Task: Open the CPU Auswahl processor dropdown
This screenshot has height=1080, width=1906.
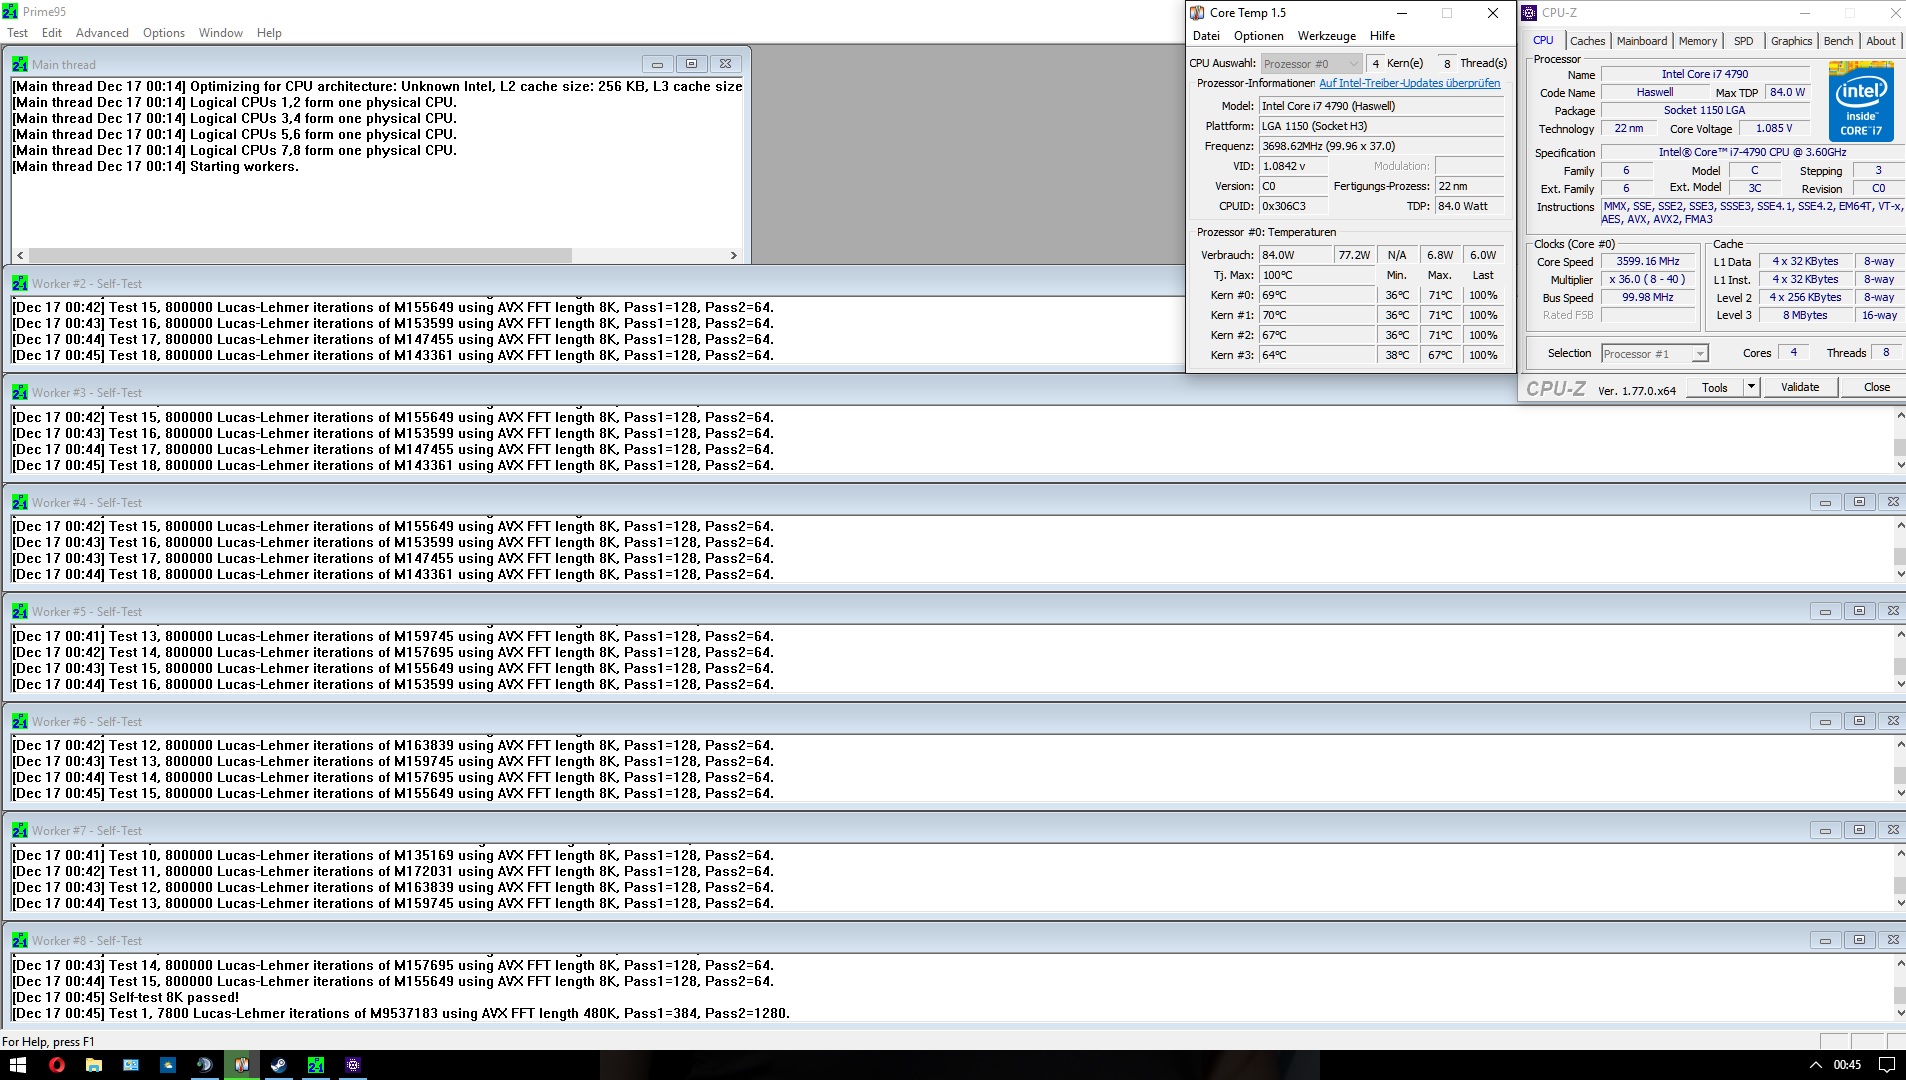Action: pos(1310,64)
